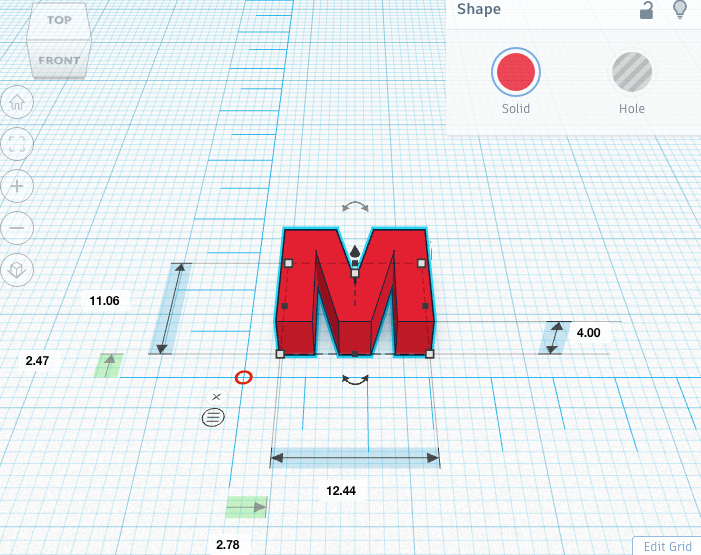Select the FRONT face of the view cube

click(x=59, y=60)
